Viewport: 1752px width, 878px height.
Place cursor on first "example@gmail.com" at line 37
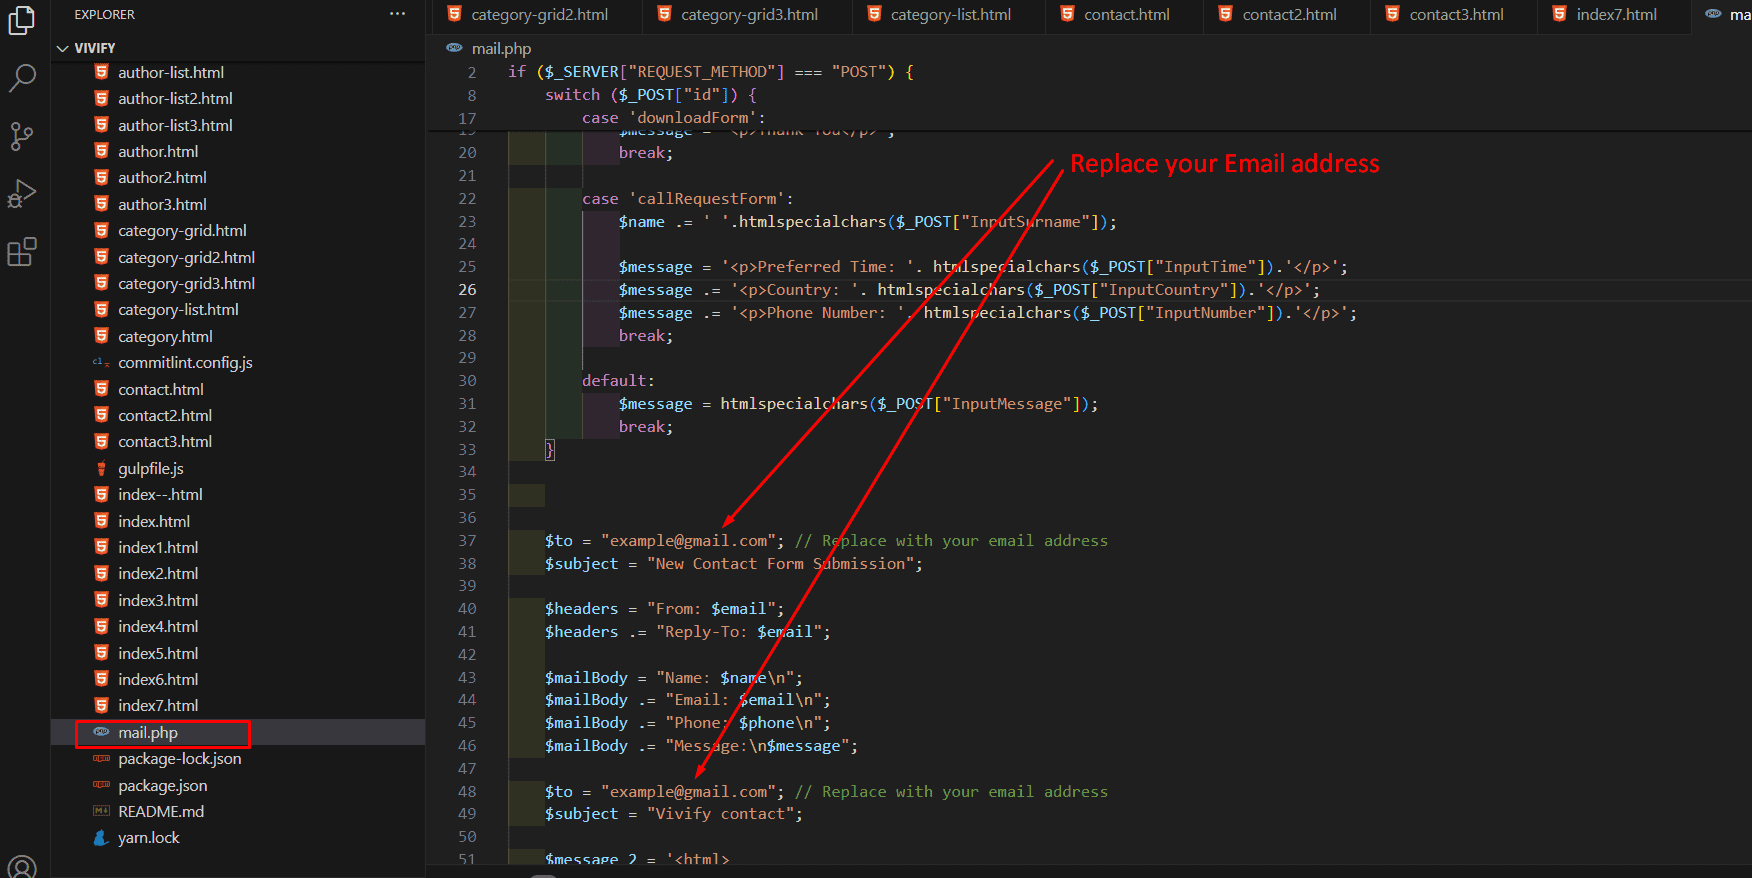pos(689,540)
